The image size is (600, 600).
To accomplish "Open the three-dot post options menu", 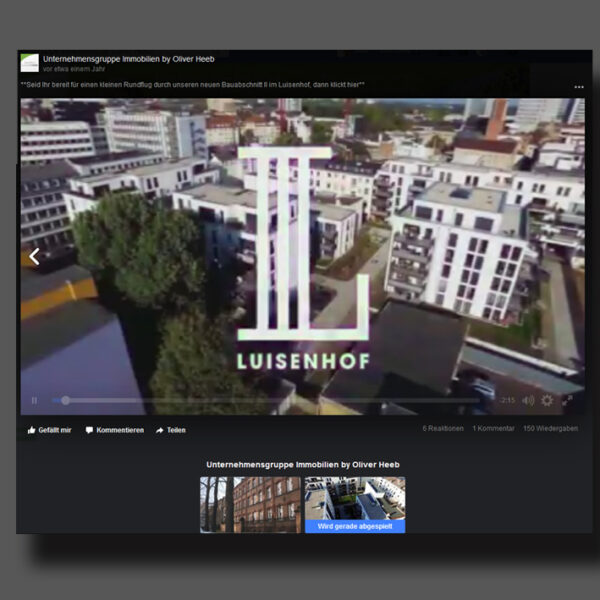I will [579, 87].
